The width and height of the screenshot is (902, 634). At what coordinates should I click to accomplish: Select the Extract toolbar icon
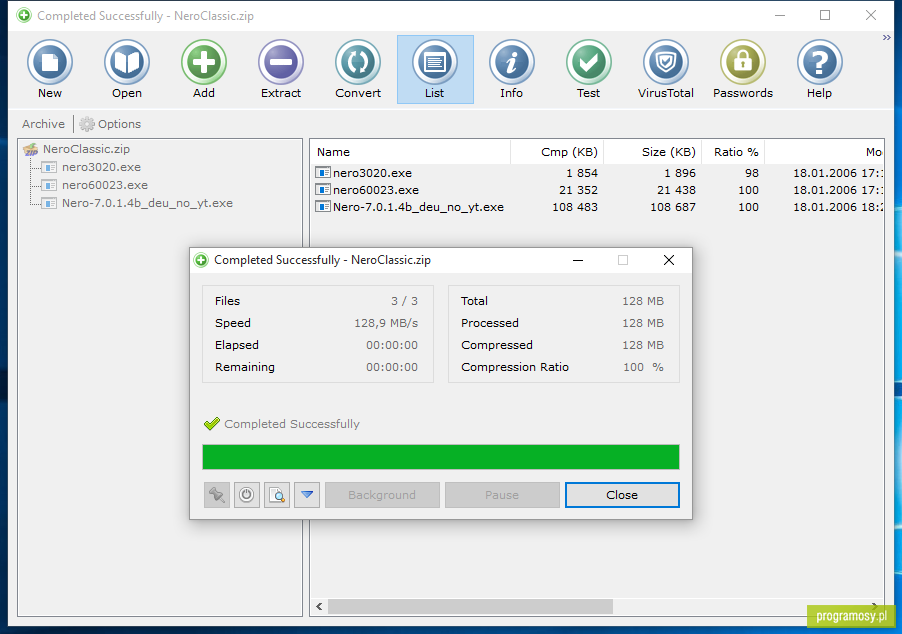281,62
